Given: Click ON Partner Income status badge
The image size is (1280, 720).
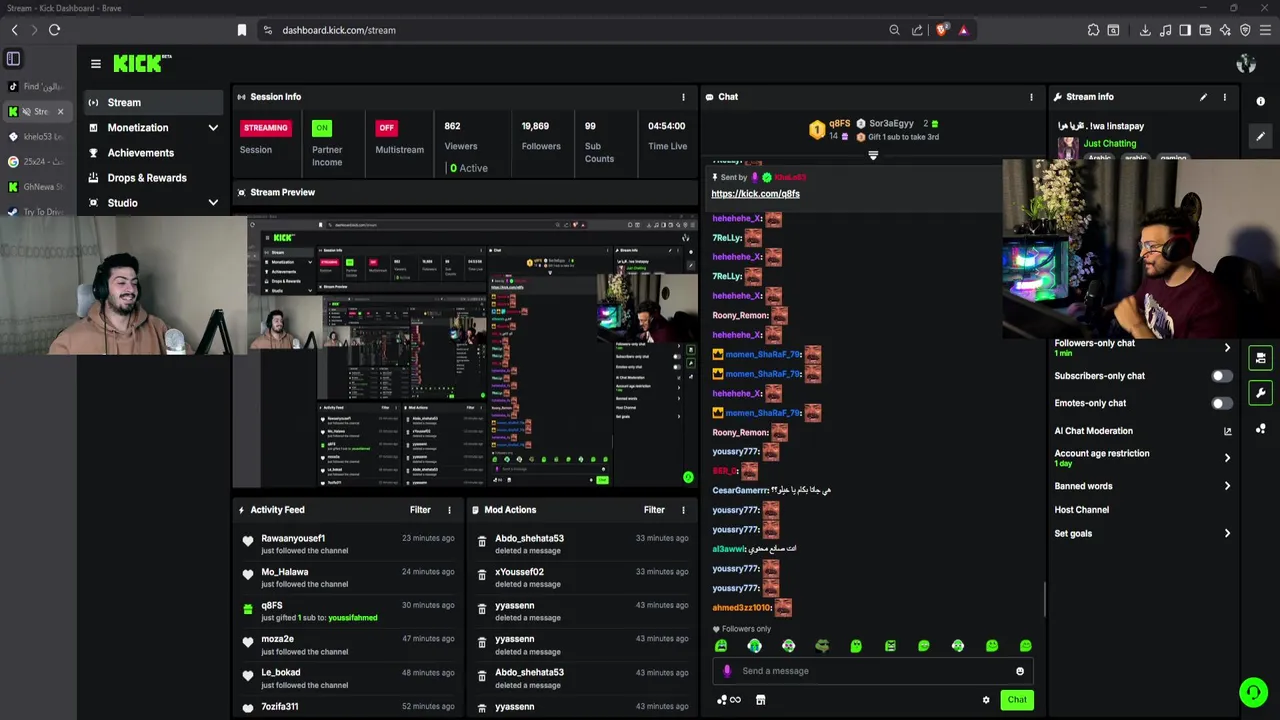Looking at the screenshot, I should point(321,128).
